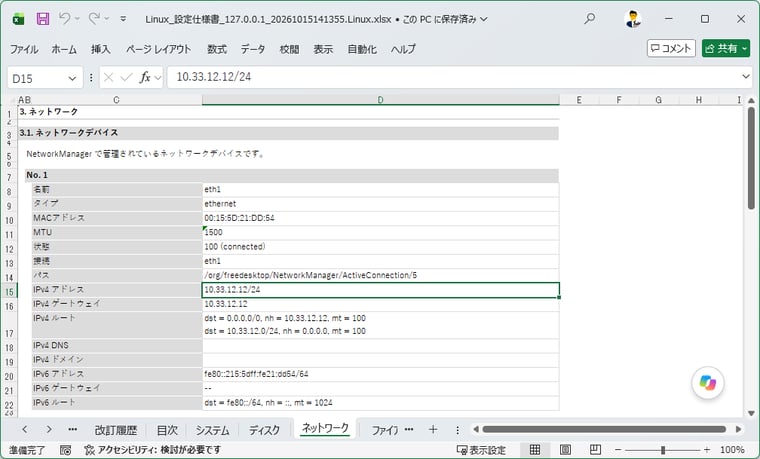Select the MTU value cell 1500
Viewport: 760px width, 459px height.
point(380,233)
